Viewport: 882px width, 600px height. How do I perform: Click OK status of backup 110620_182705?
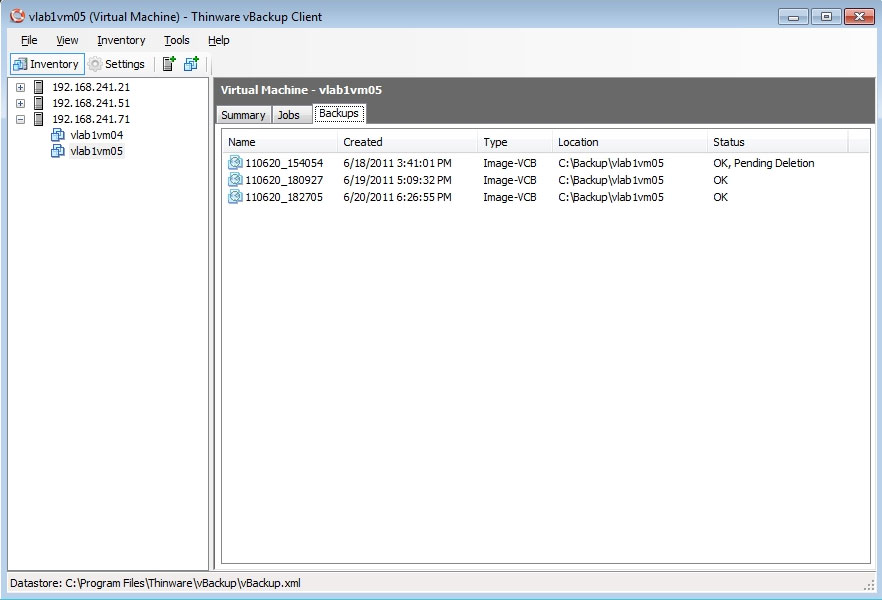coord(721,197)
